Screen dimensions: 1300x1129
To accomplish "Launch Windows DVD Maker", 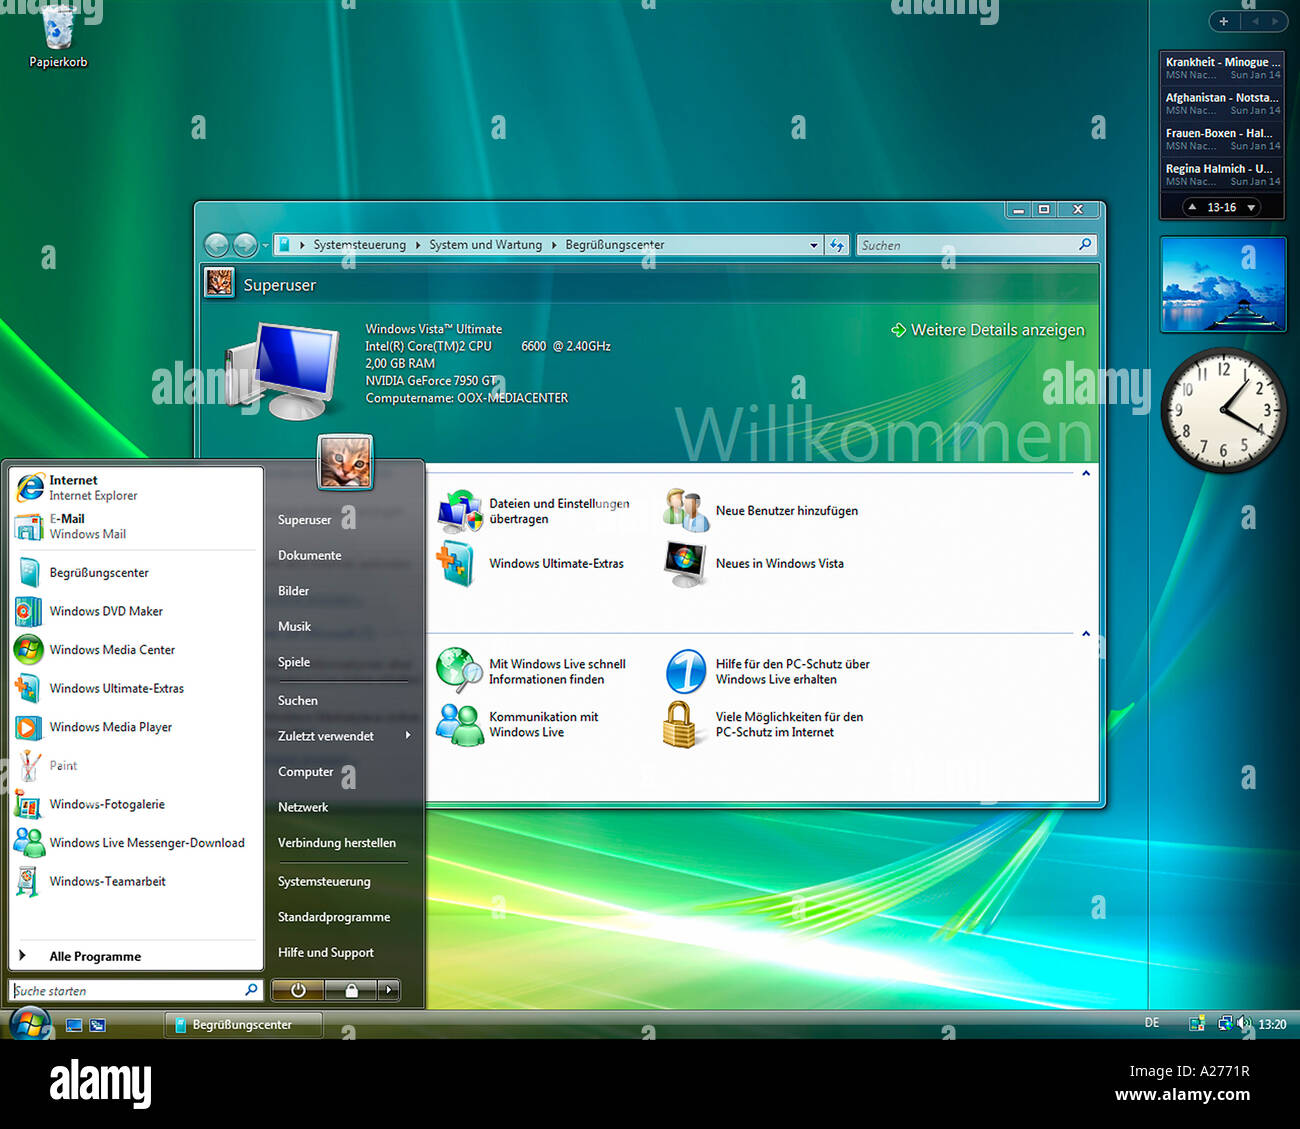I will 136,611.
